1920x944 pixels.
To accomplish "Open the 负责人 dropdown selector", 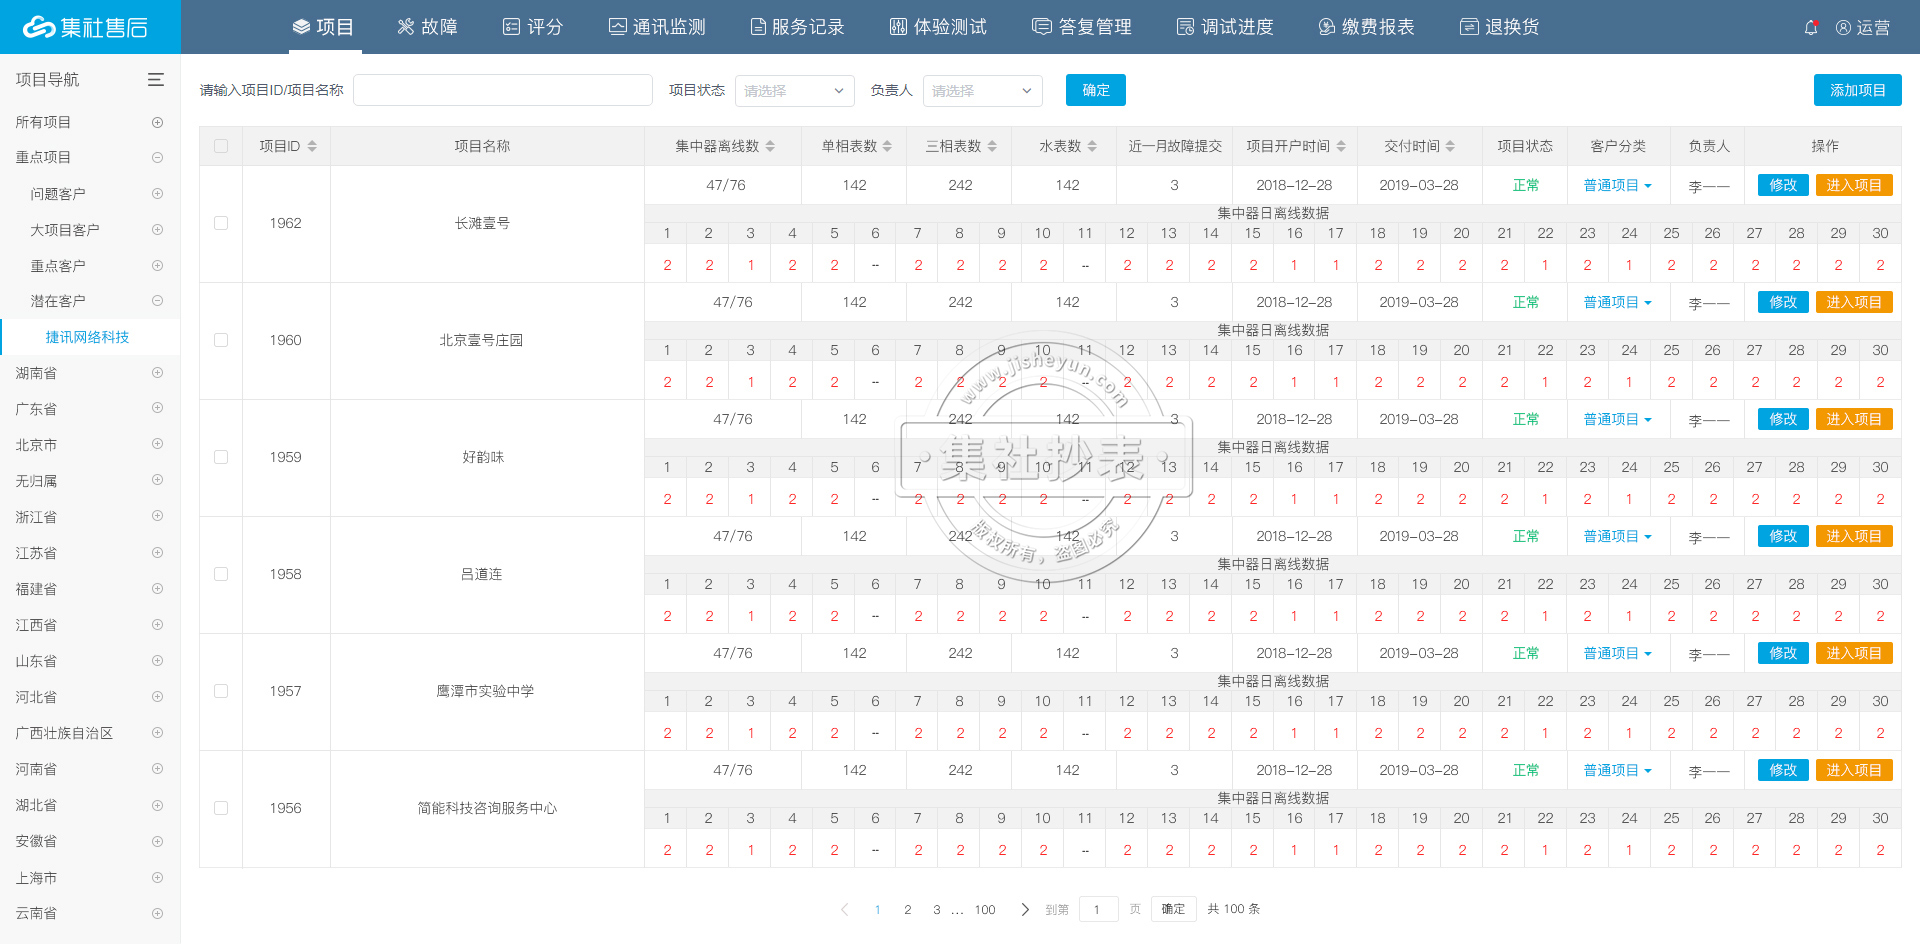I will (982, 91).
